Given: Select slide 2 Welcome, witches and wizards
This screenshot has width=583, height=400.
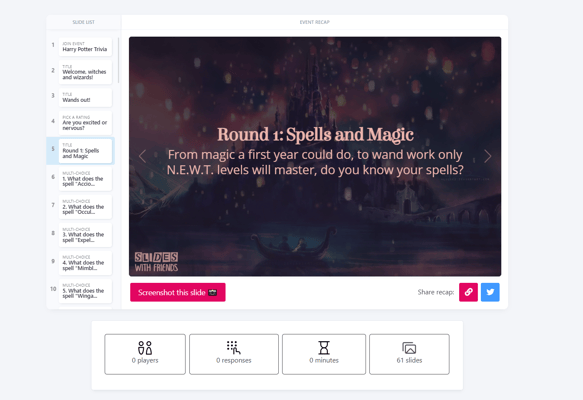Looking at the screenshot, I should pos(85,72).
